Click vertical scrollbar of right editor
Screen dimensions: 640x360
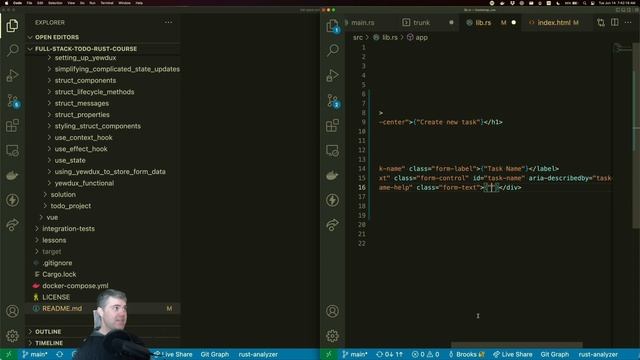636,135
